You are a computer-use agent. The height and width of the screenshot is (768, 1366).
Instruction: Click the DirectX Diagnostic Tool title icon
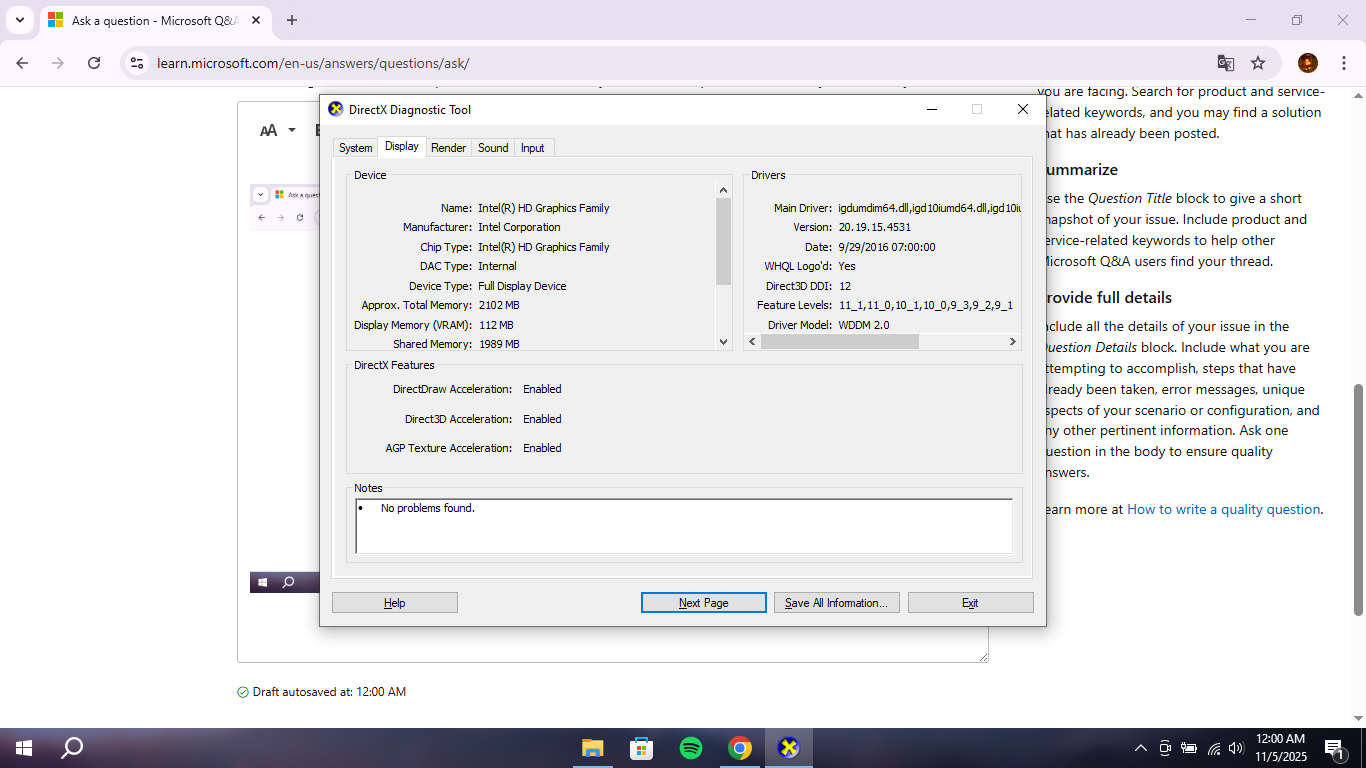pyautogui.click(x=336, y=109)
